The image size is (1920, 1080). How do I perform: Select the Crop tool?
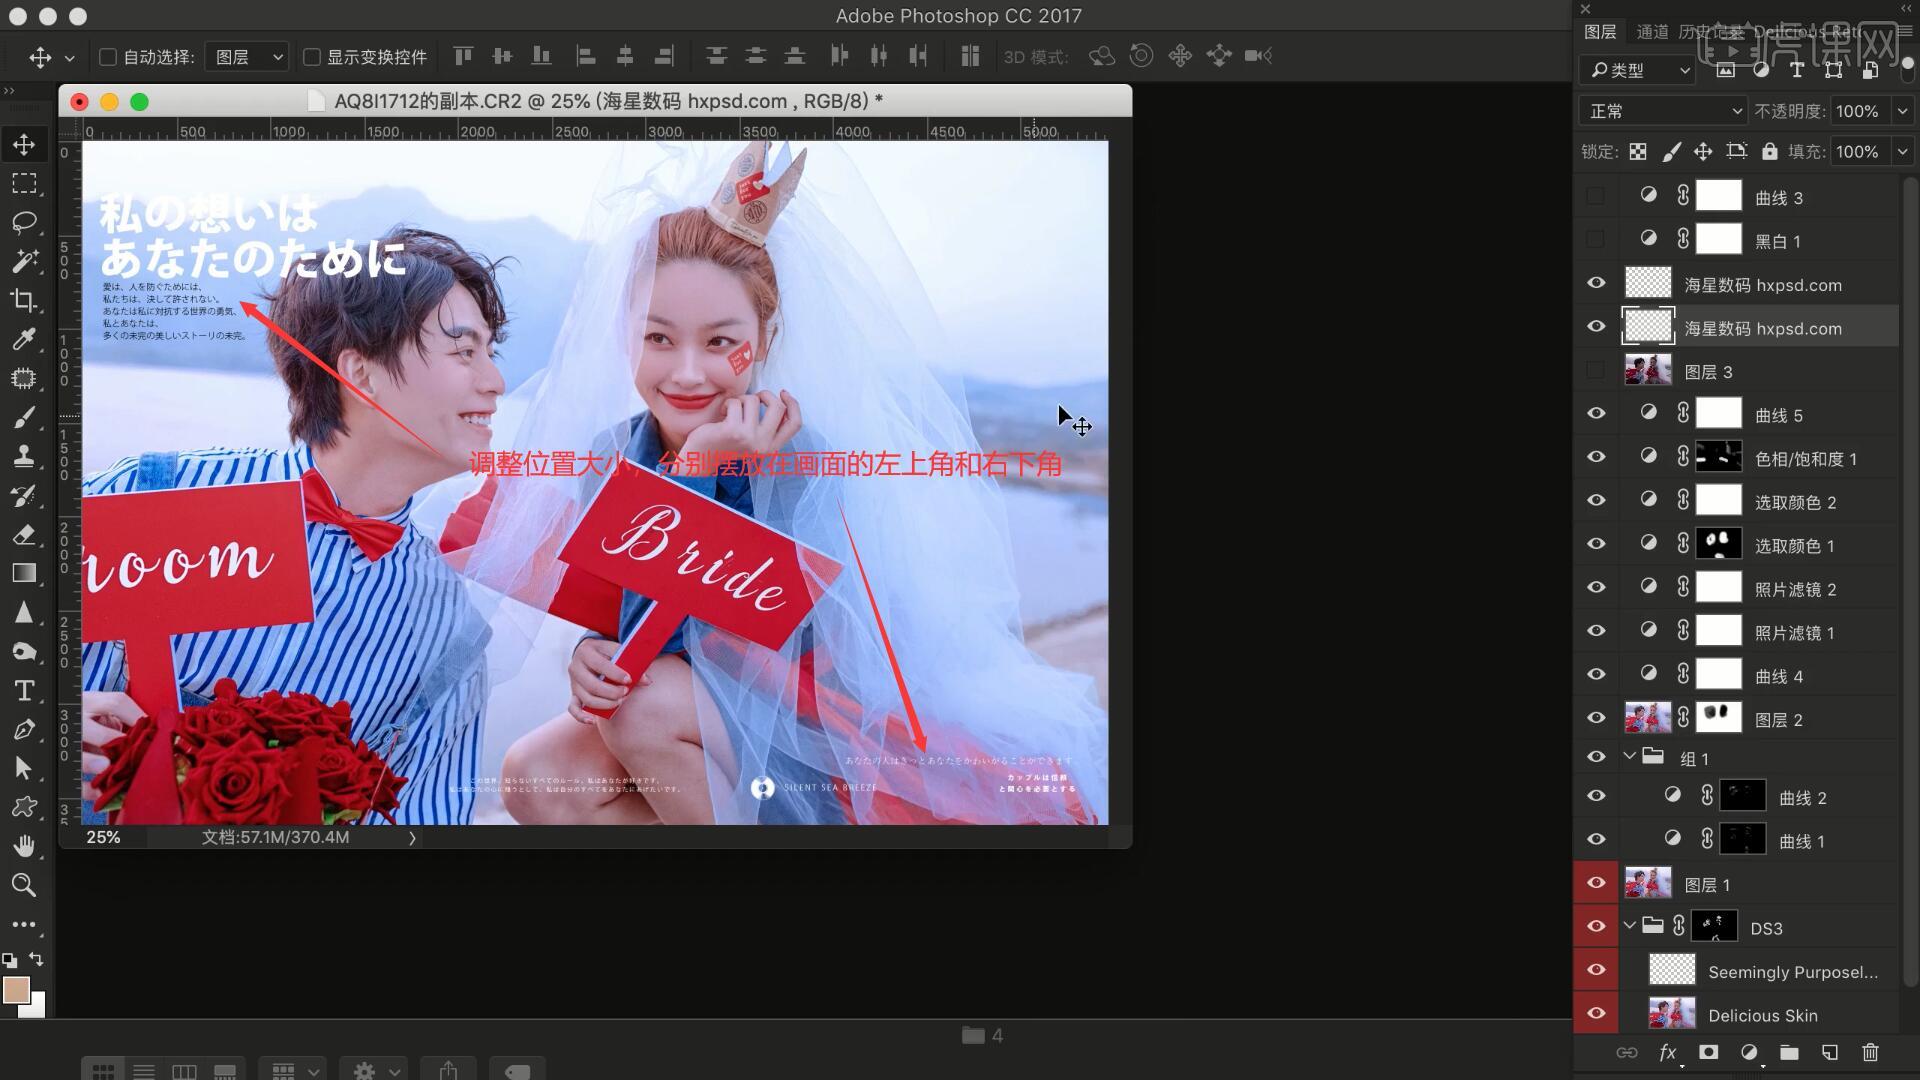24,300
